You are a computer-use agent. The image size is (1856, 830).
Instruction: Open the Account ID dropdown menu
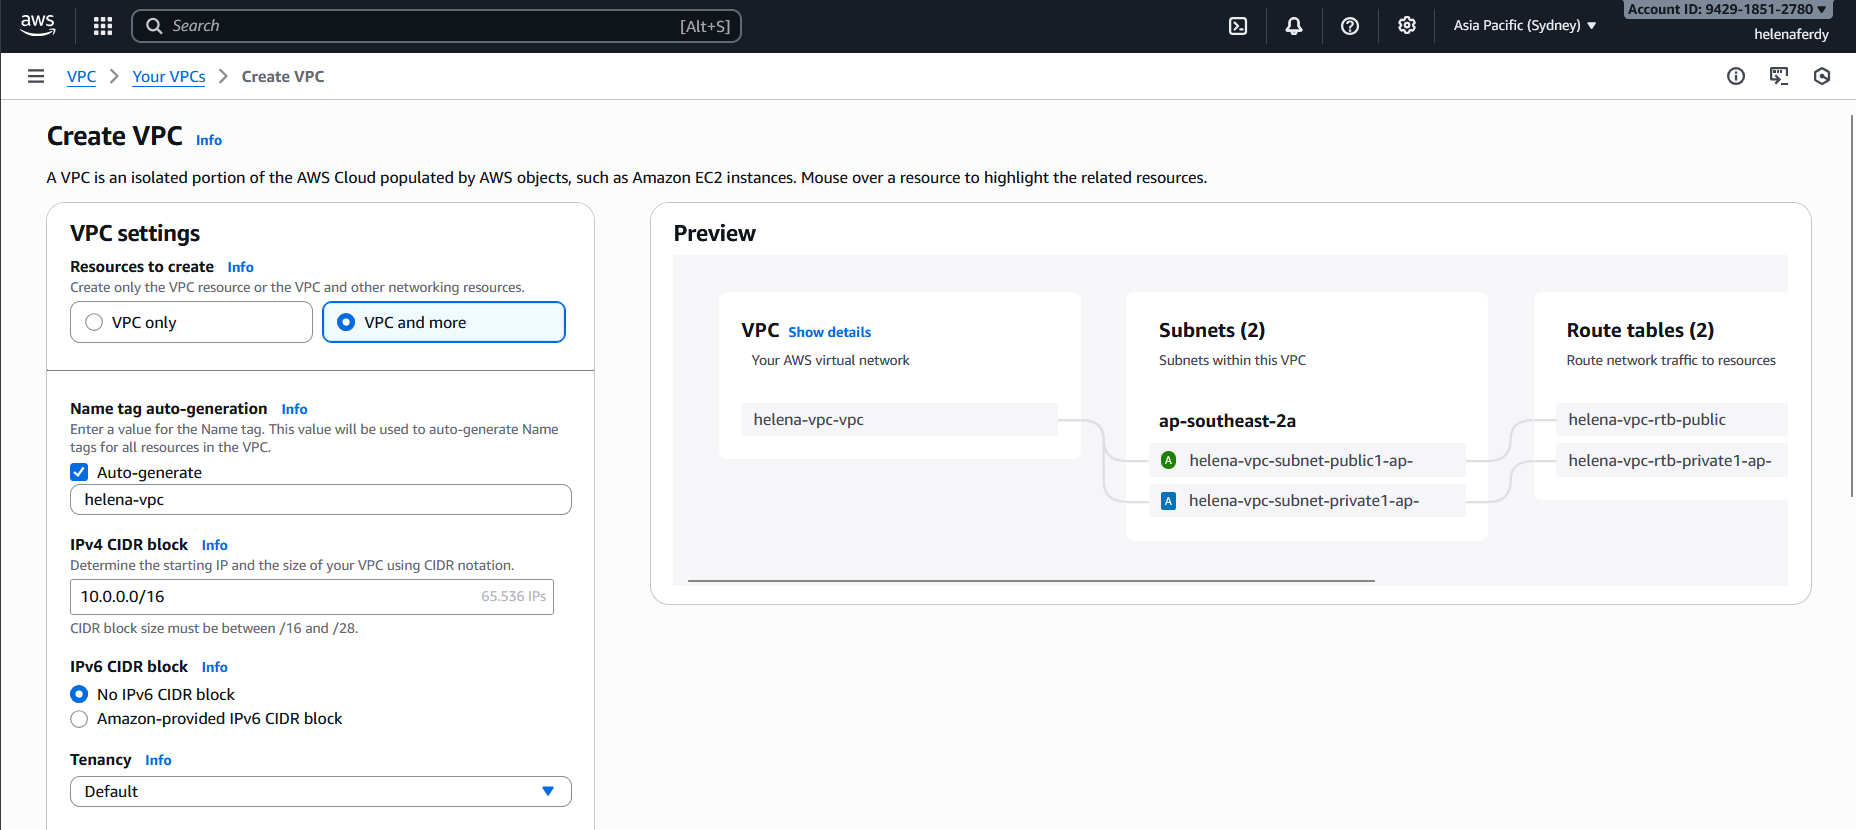pos(1727,9)
